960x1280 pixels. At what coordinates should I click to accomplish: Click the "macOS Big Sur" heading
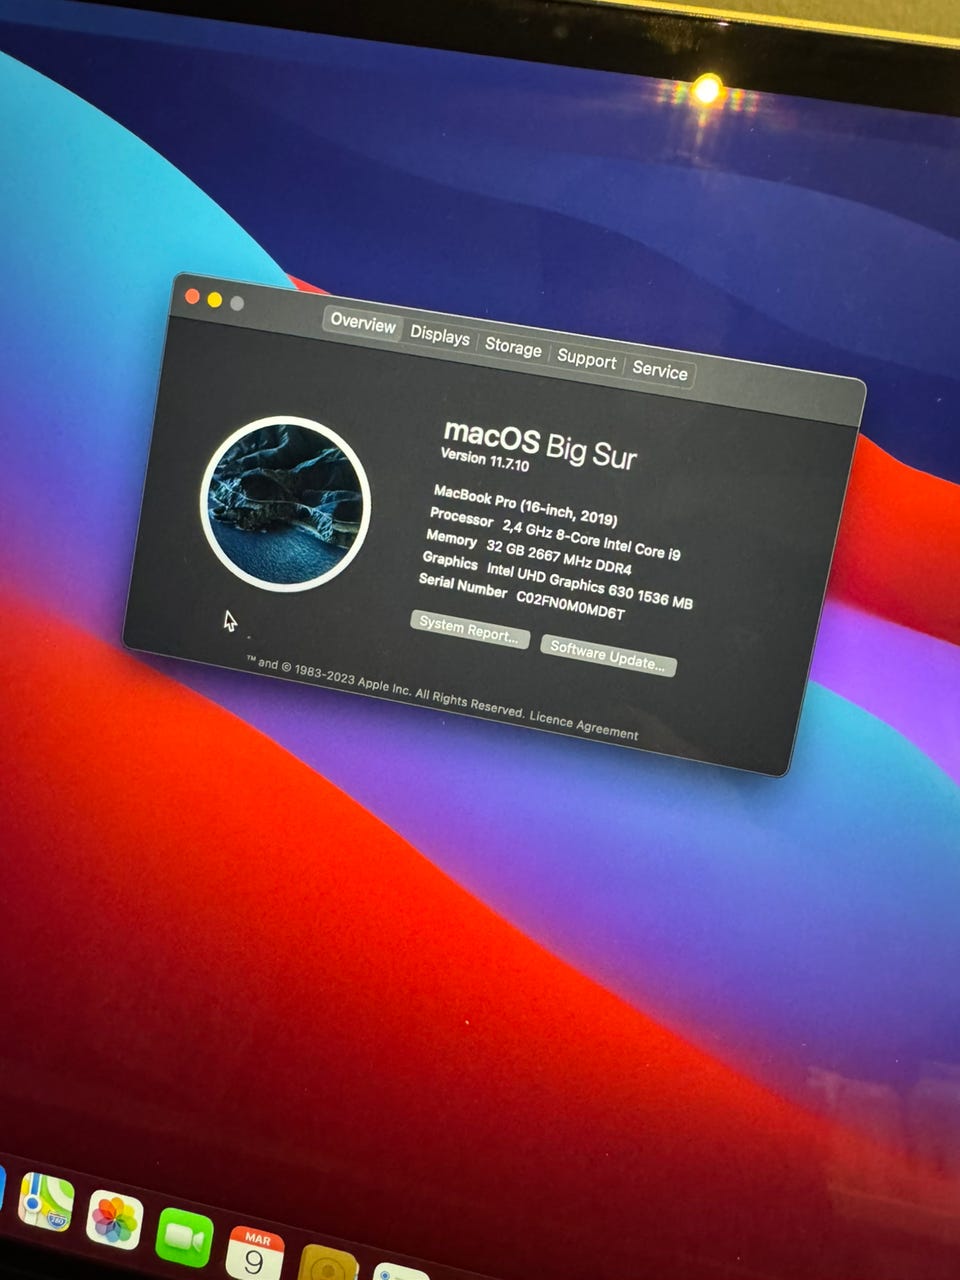tap(540, 444)
